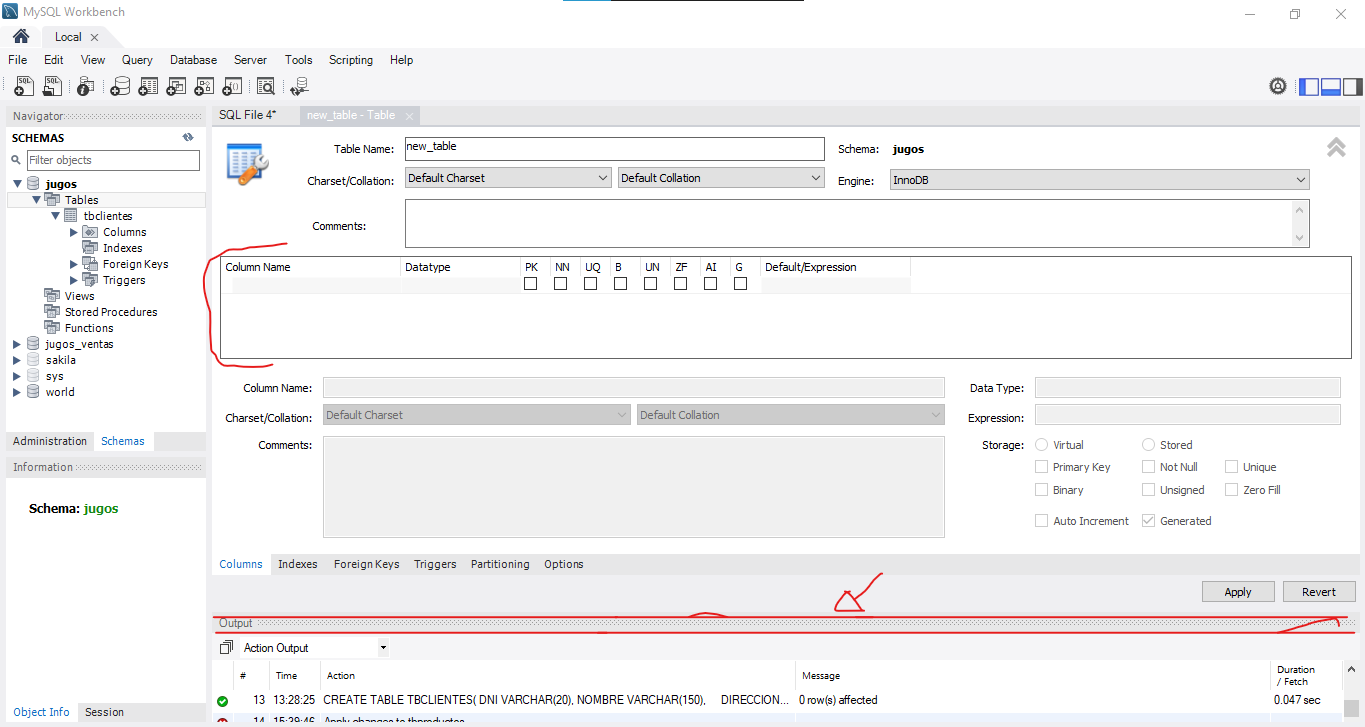Click the Revert button
The height and width of the screenshot is (727, 1365).
click(1319, 592)
